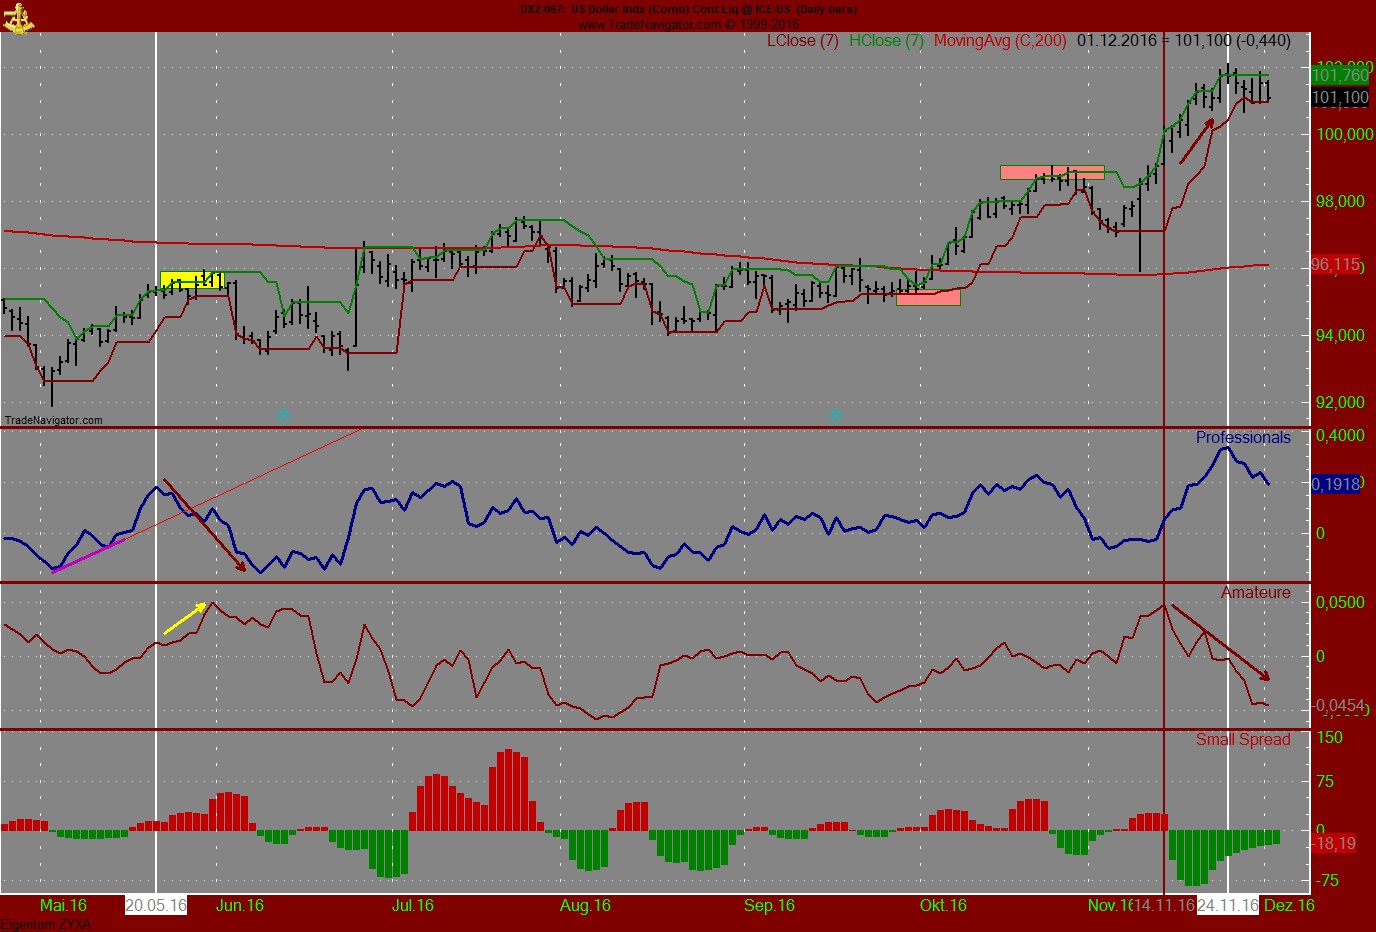Click the falling red arrow beside 14.11.16 in Amateure panel
1376x932 pixels.
coord(1220,640)
